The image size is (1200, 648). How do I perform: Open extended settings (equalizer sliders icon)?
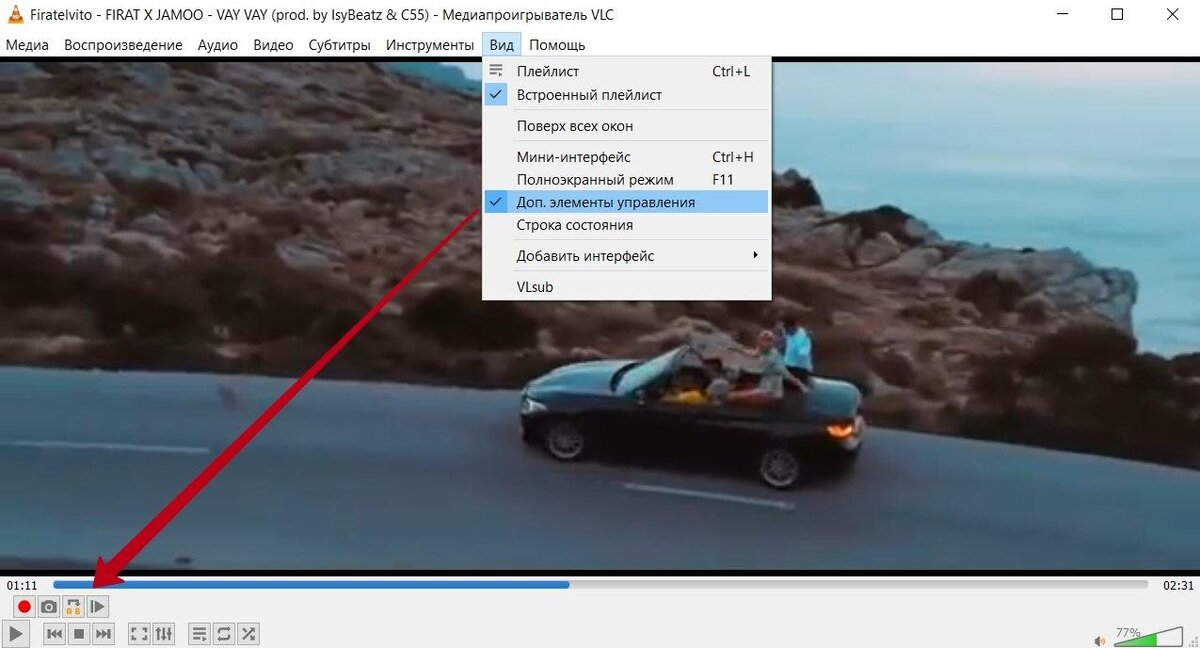tap(164, 633)
